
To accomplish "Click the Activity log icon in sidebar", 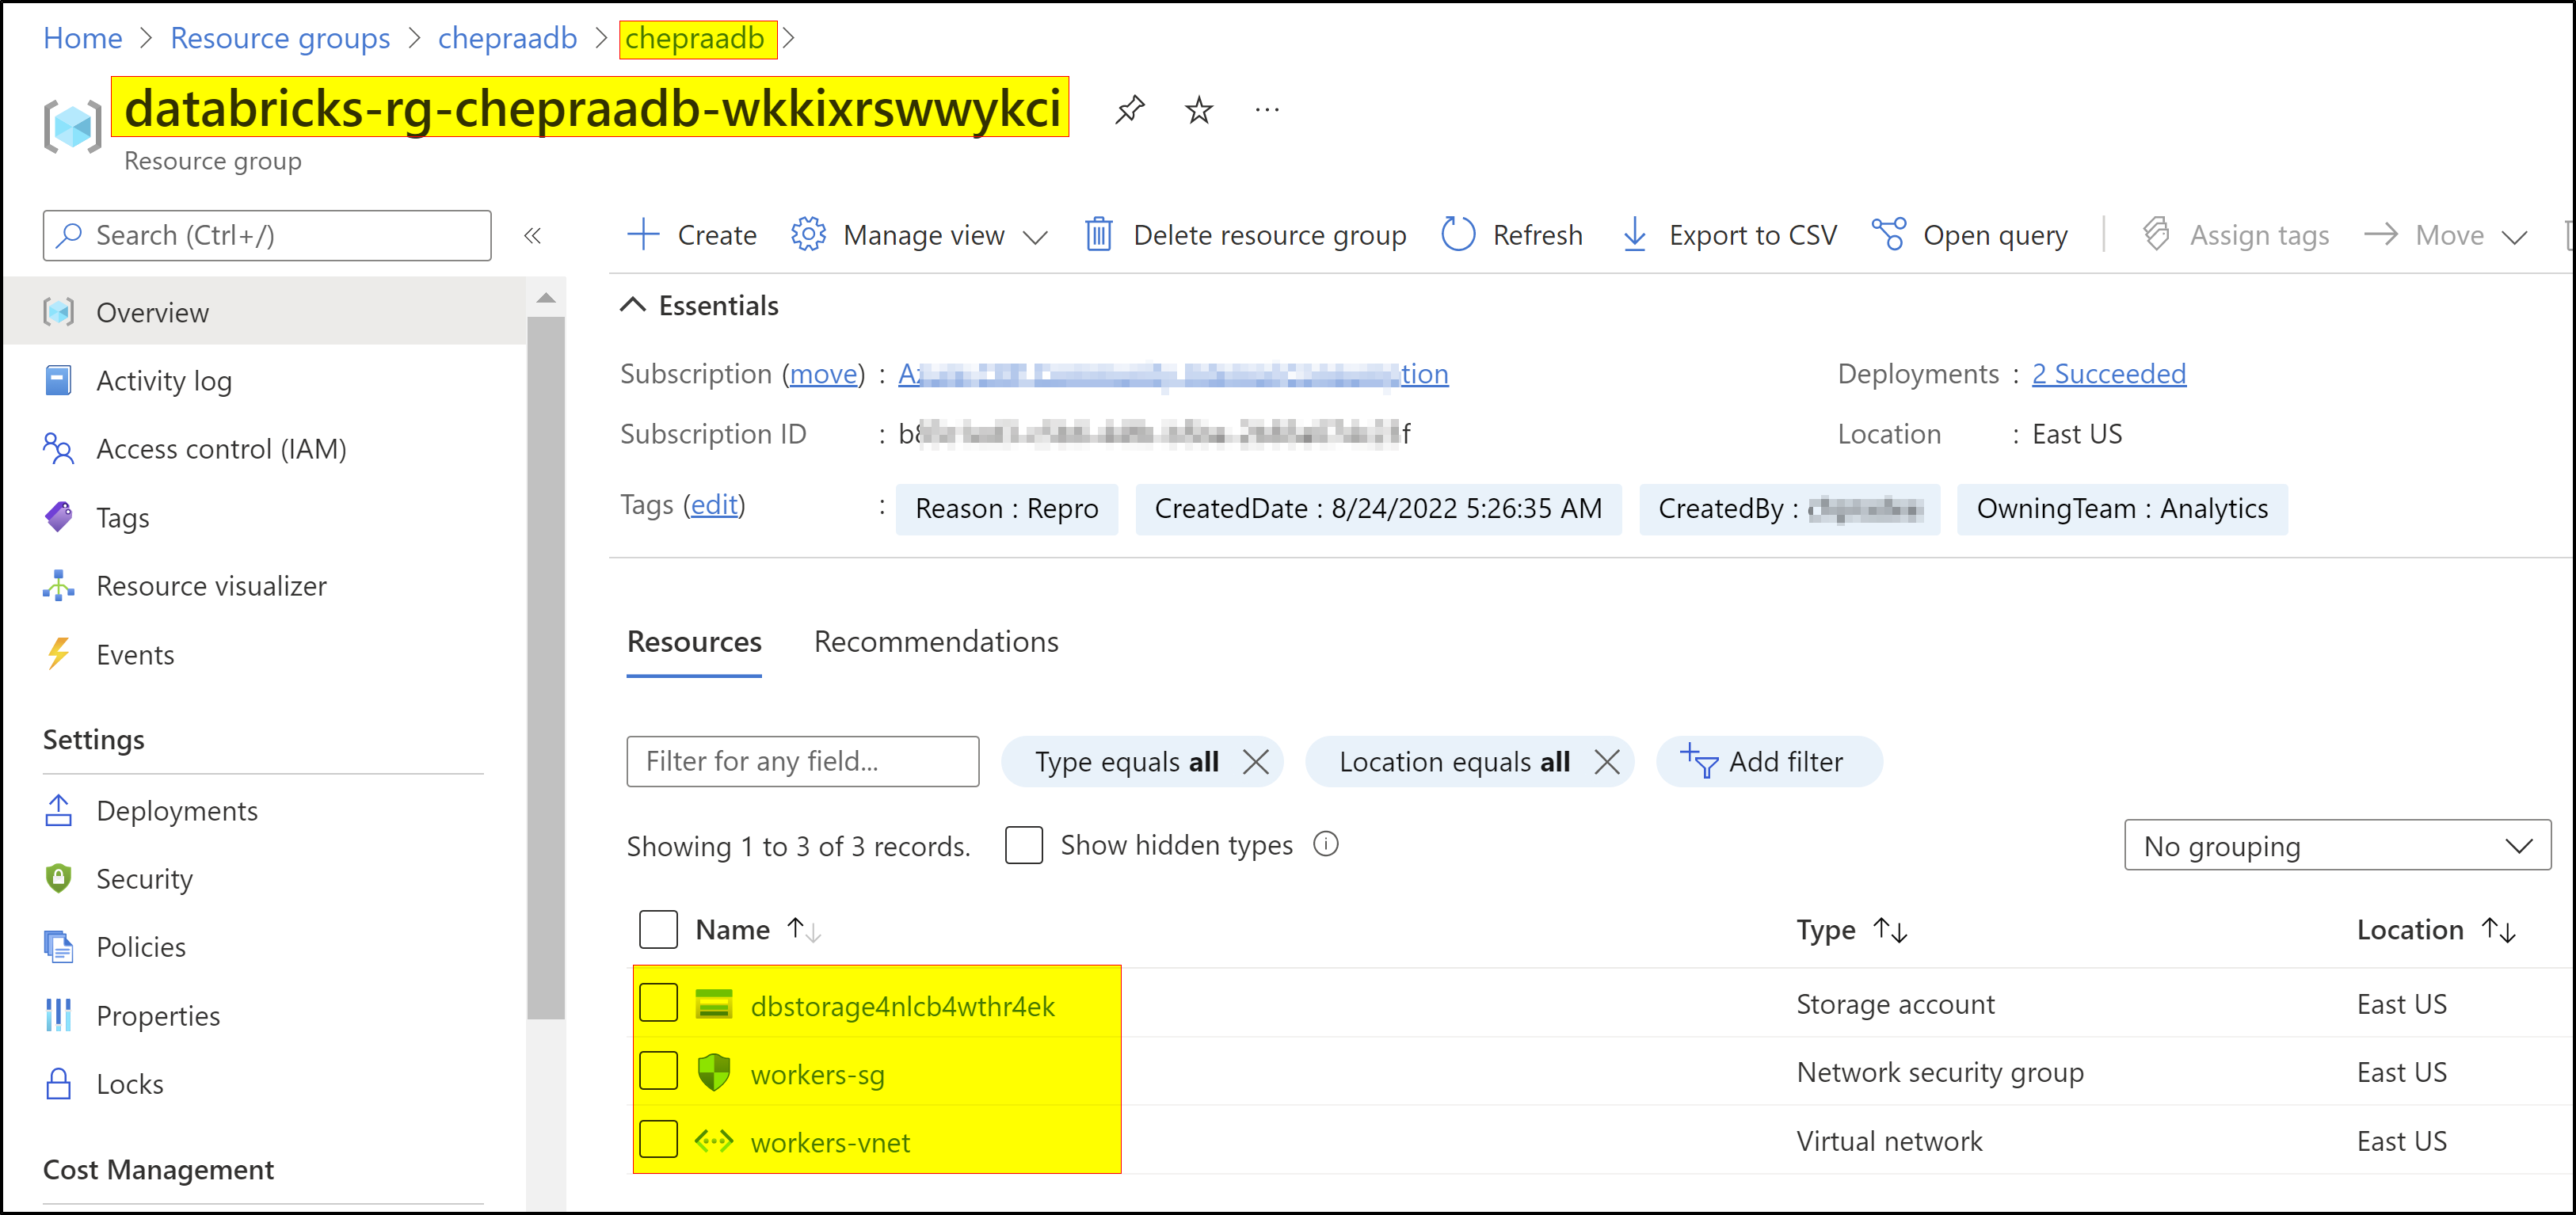I will point(59,381).
